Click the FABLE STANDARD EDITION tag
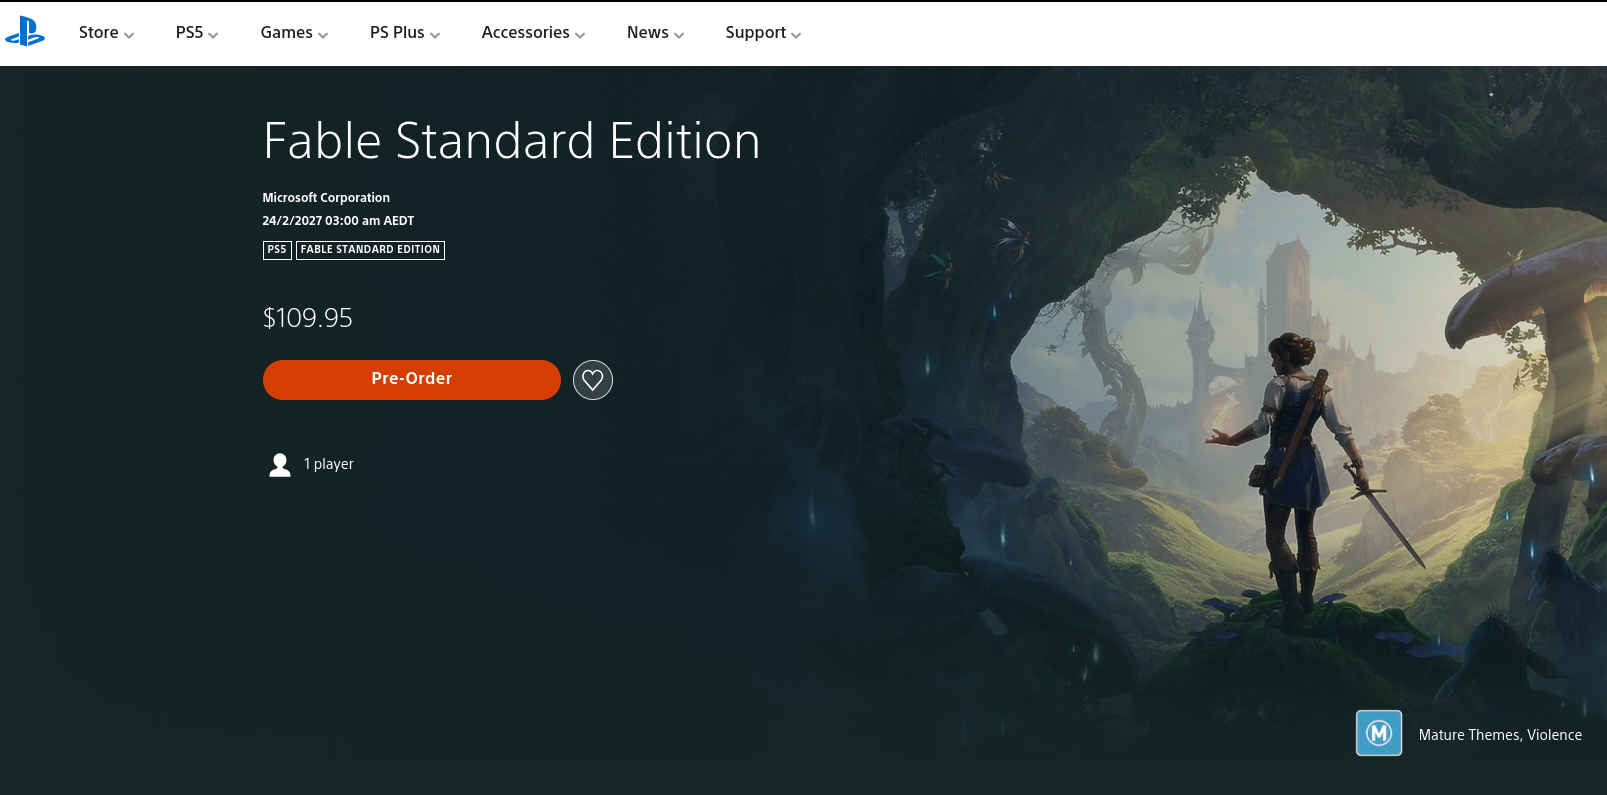 370,250
